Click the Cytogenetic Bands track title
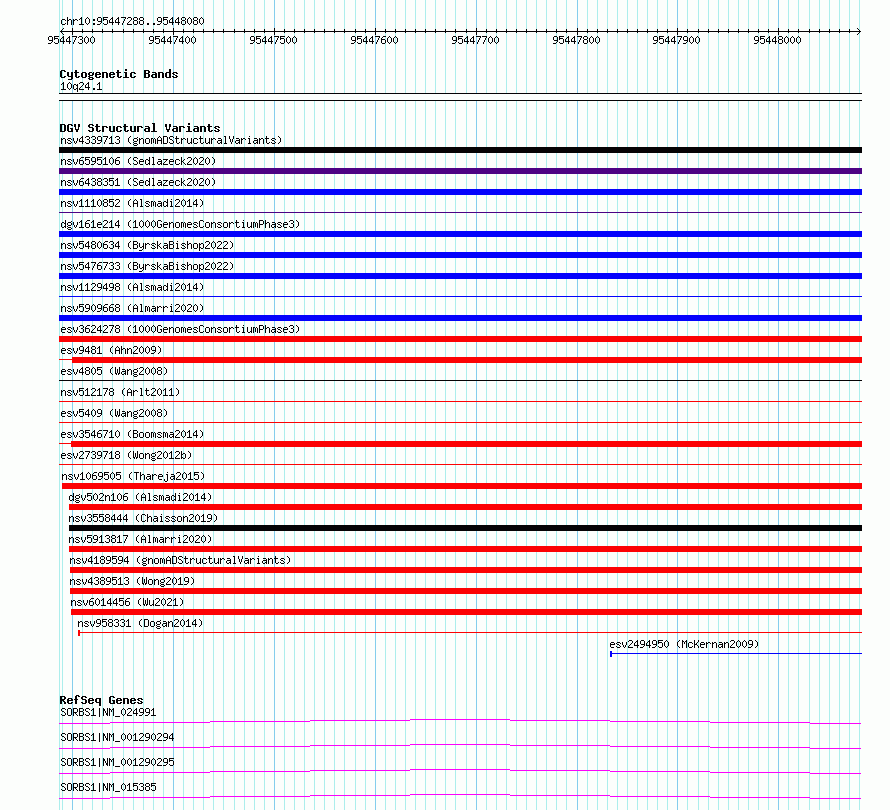This screenshot has height=810, width=890. pos(119,74)
